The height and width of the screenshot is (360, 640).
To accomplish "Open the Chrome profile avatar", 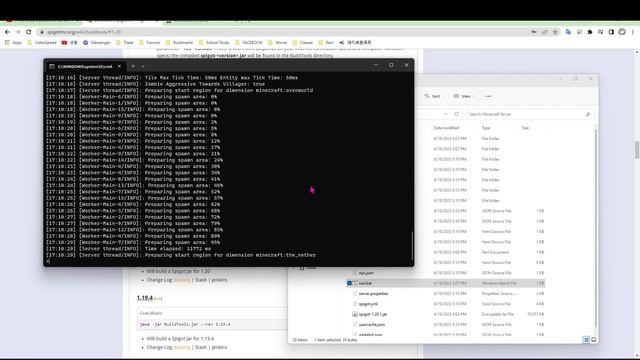I will (622, 32).
